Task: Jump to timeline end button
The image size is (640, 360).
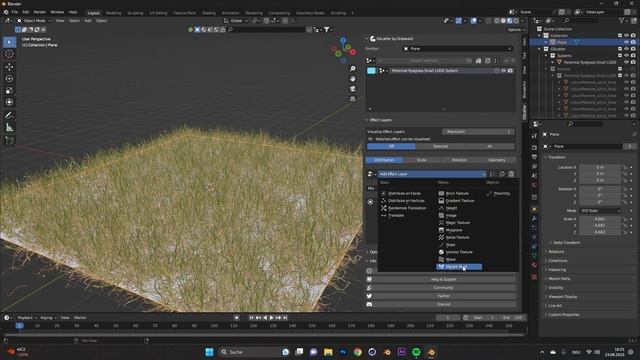Action: 285,318
